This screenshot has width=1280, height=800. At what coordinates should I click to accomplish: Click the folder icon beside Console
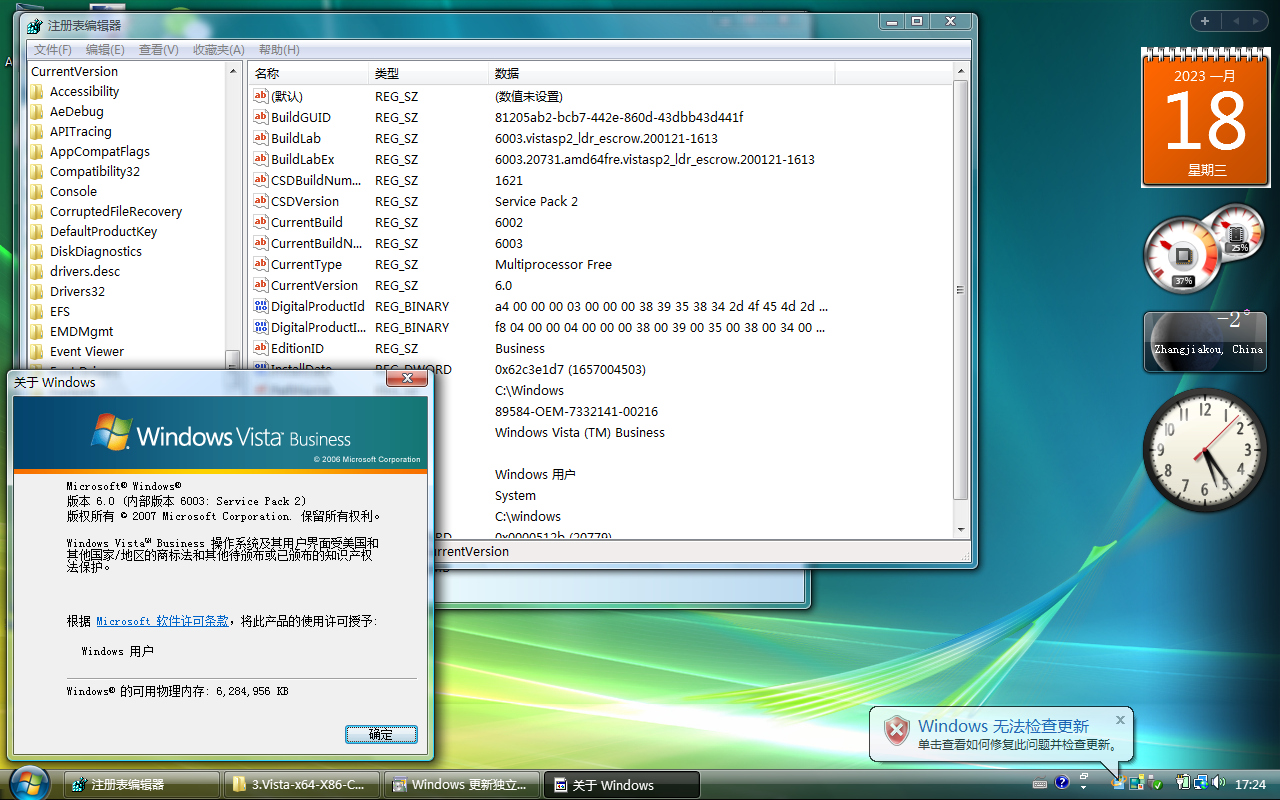click(37, 191)
